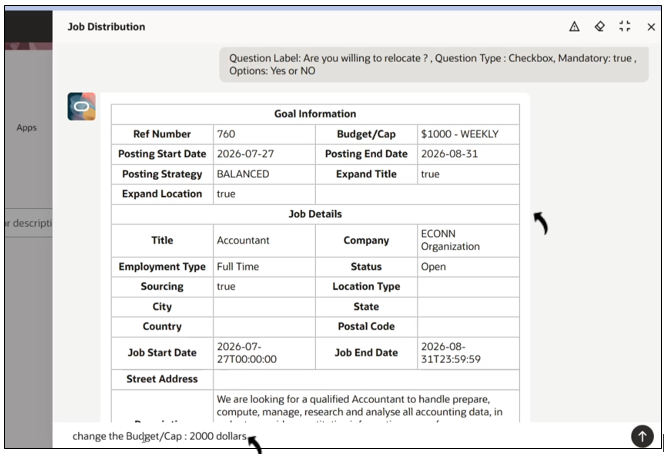Click the Budget/Cap value $1000 - WEEKLY
Screen dimensions: 666x454
point(460,134)
